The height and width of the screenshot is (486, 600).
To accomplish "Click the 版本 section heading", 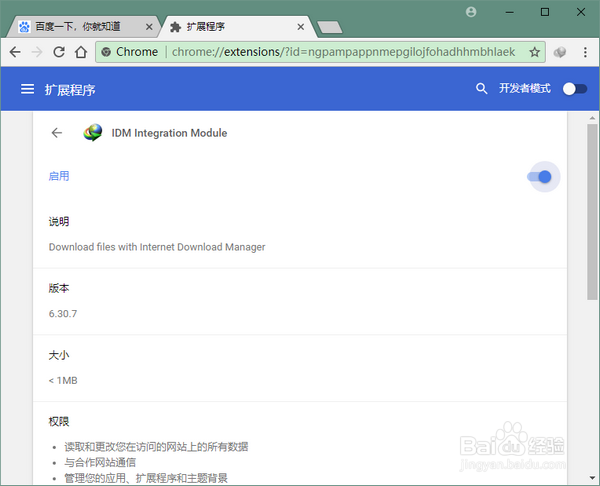I will (59, 288).
